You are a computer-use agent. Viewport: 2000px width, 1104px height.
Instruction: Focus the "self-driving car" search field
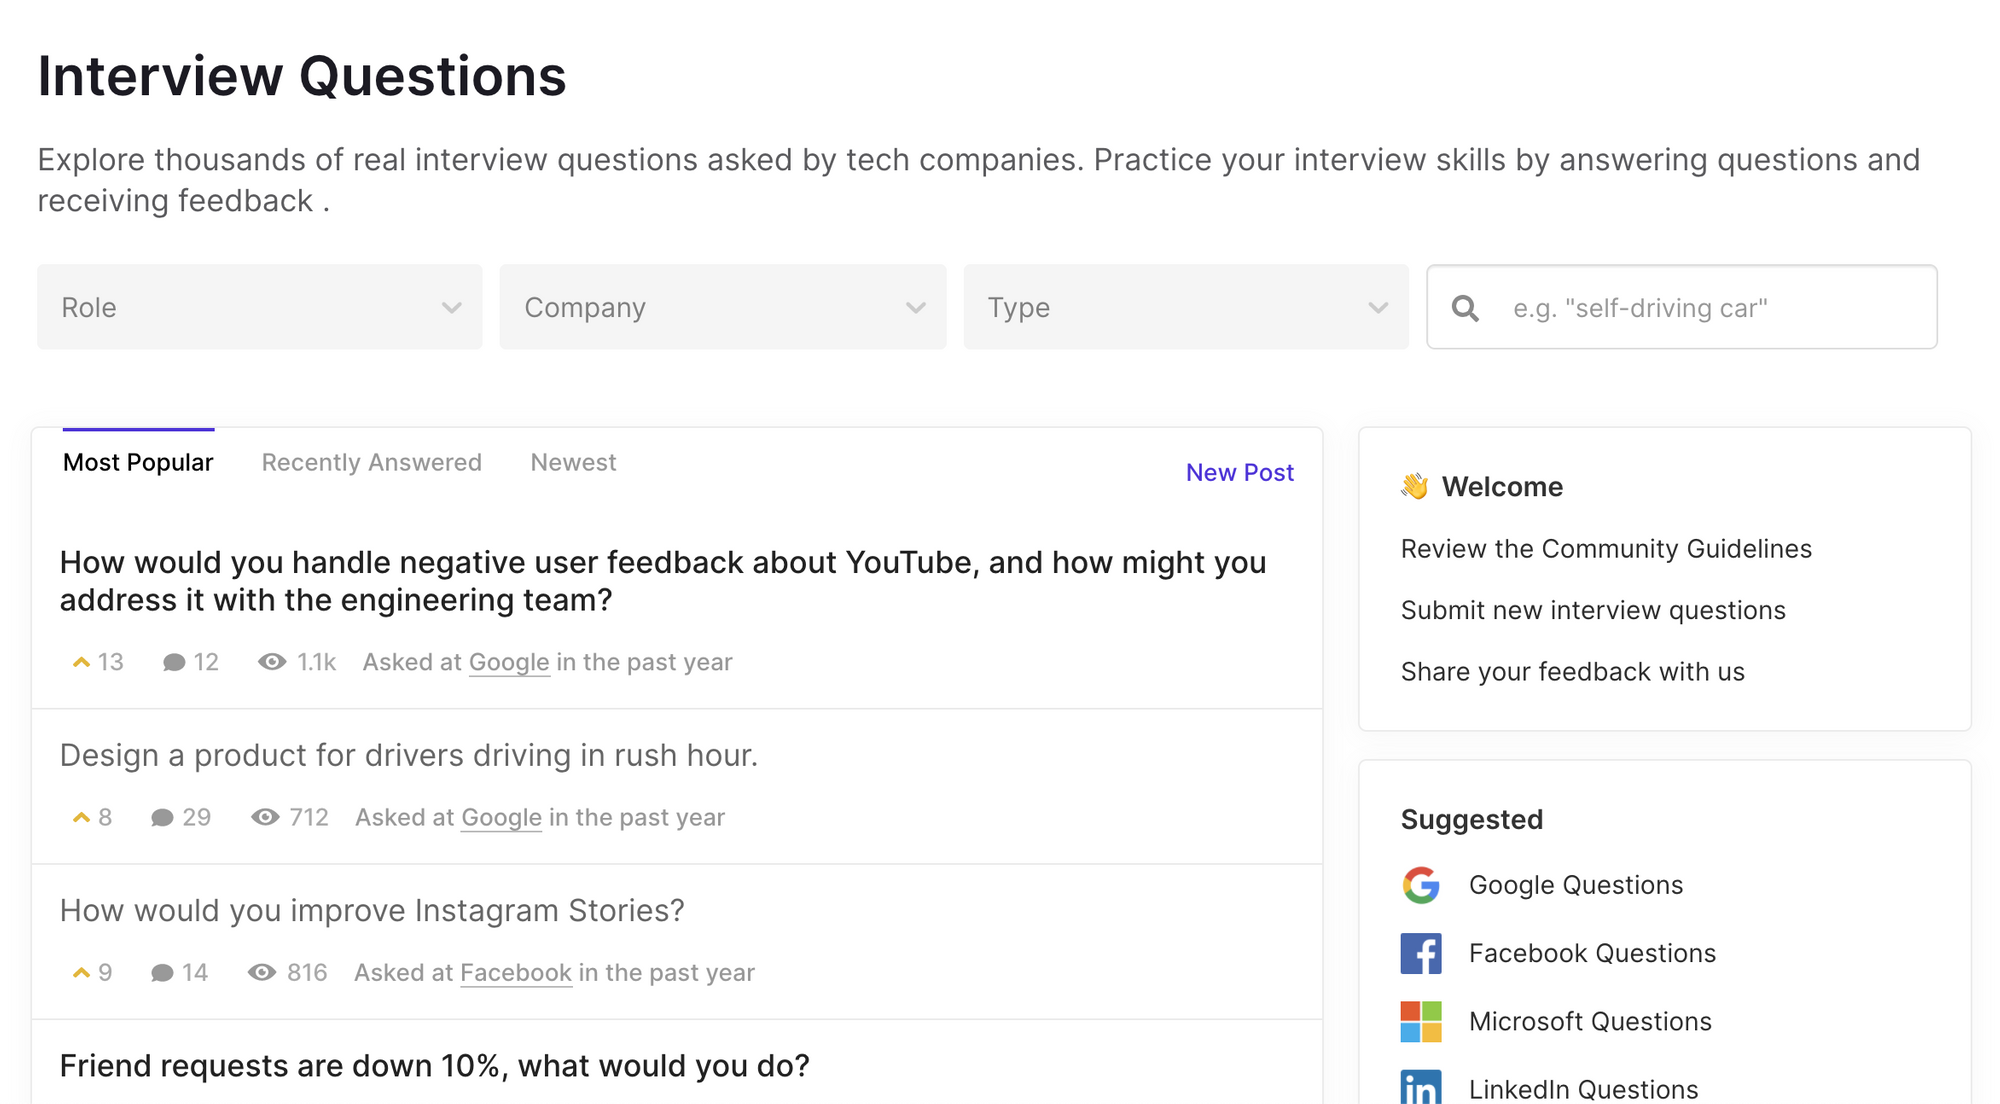tap(1682, 307)
